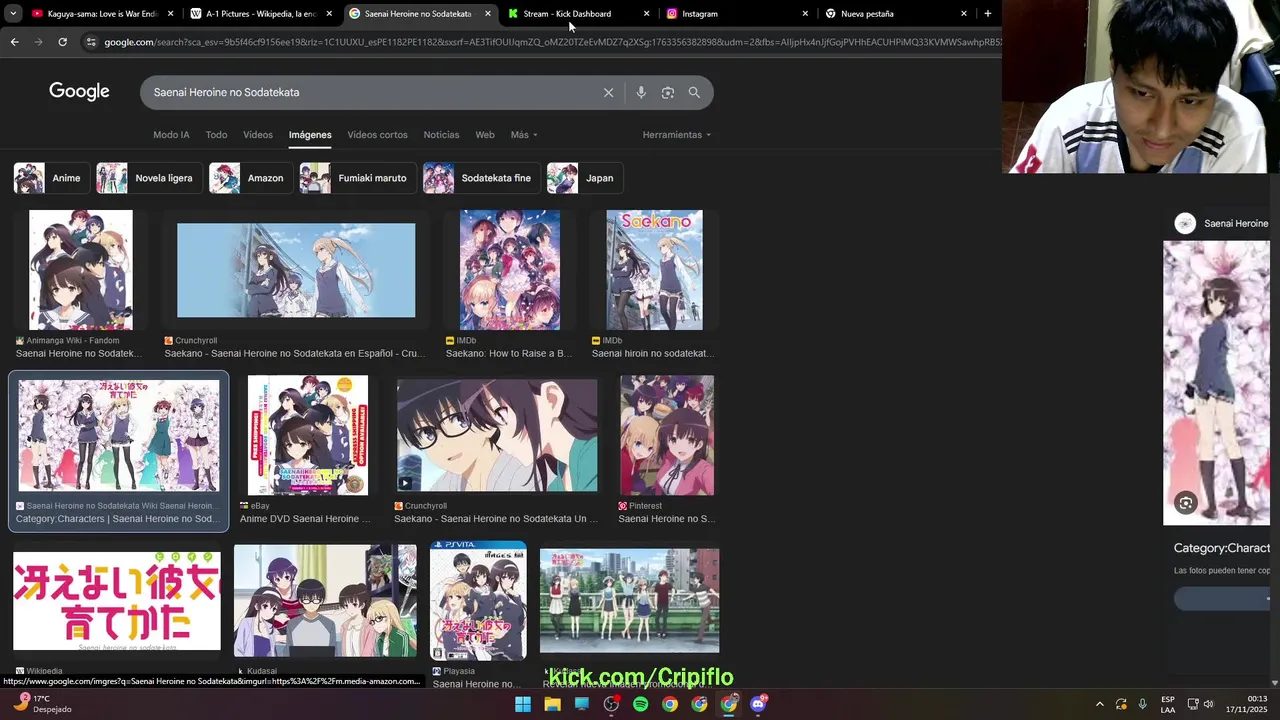Select the Web results tab
The image size is (1280, 720).
(x=485, y=135)
